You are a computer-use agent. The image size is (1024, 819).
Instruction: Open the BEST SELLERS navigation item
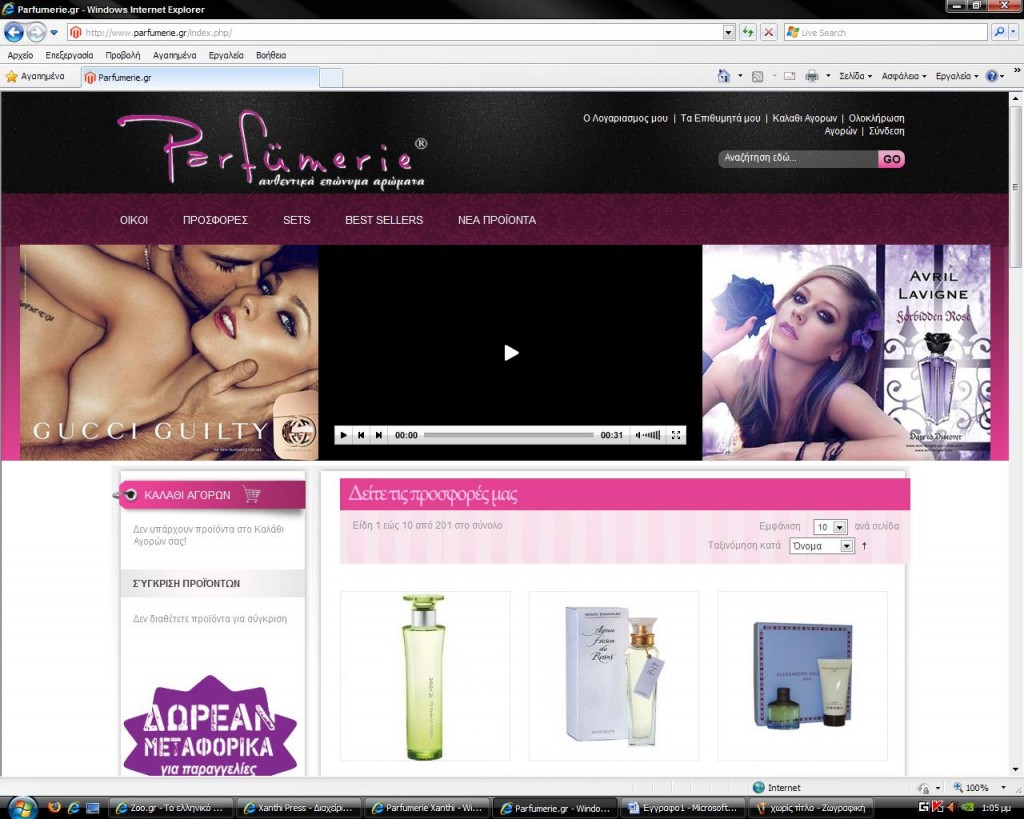pos(384,220)
